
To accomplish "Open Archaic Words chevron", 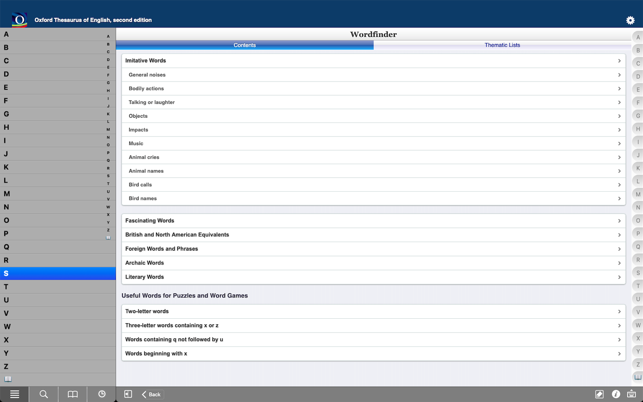I will [619, 263].
